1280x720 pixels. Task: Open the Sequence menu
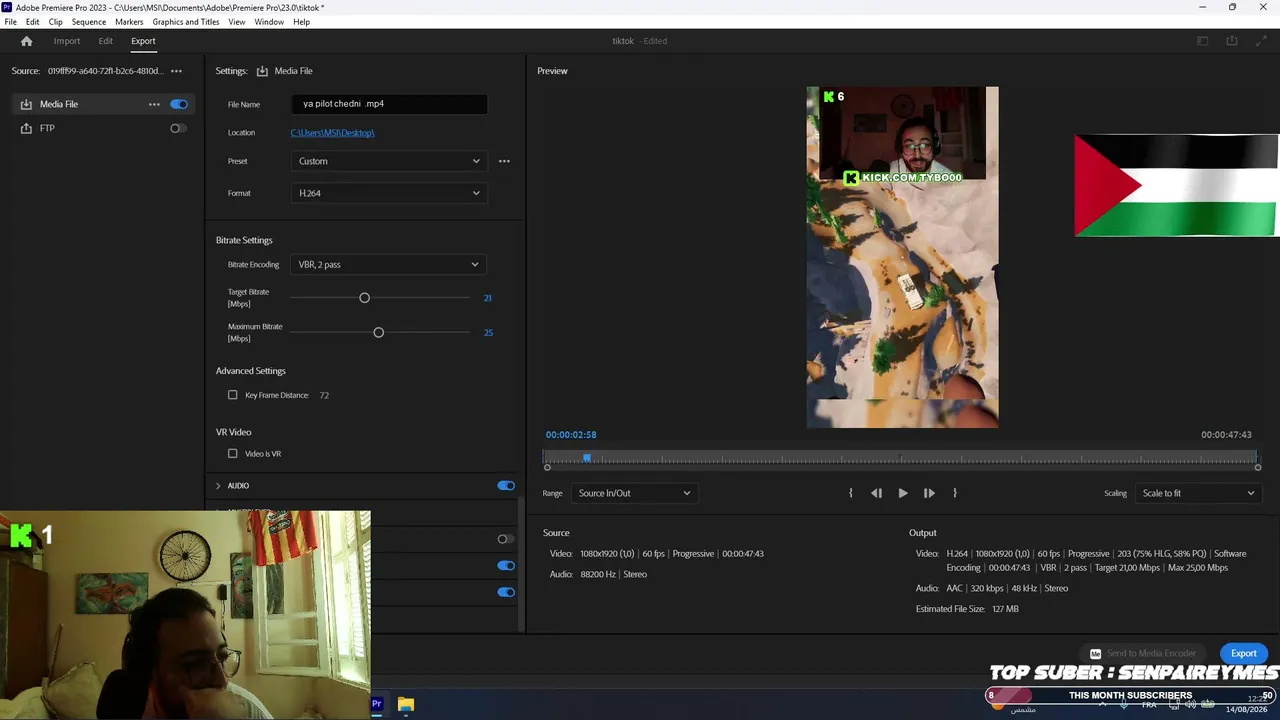pyautogui.click(x=89, y=22)
